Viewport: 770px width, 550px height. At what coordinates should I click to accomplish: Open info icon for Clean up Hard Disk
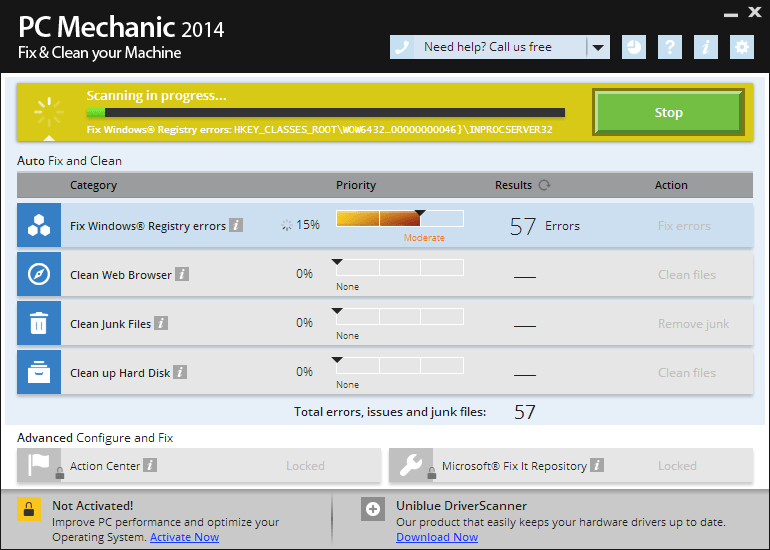click(180, 372)
